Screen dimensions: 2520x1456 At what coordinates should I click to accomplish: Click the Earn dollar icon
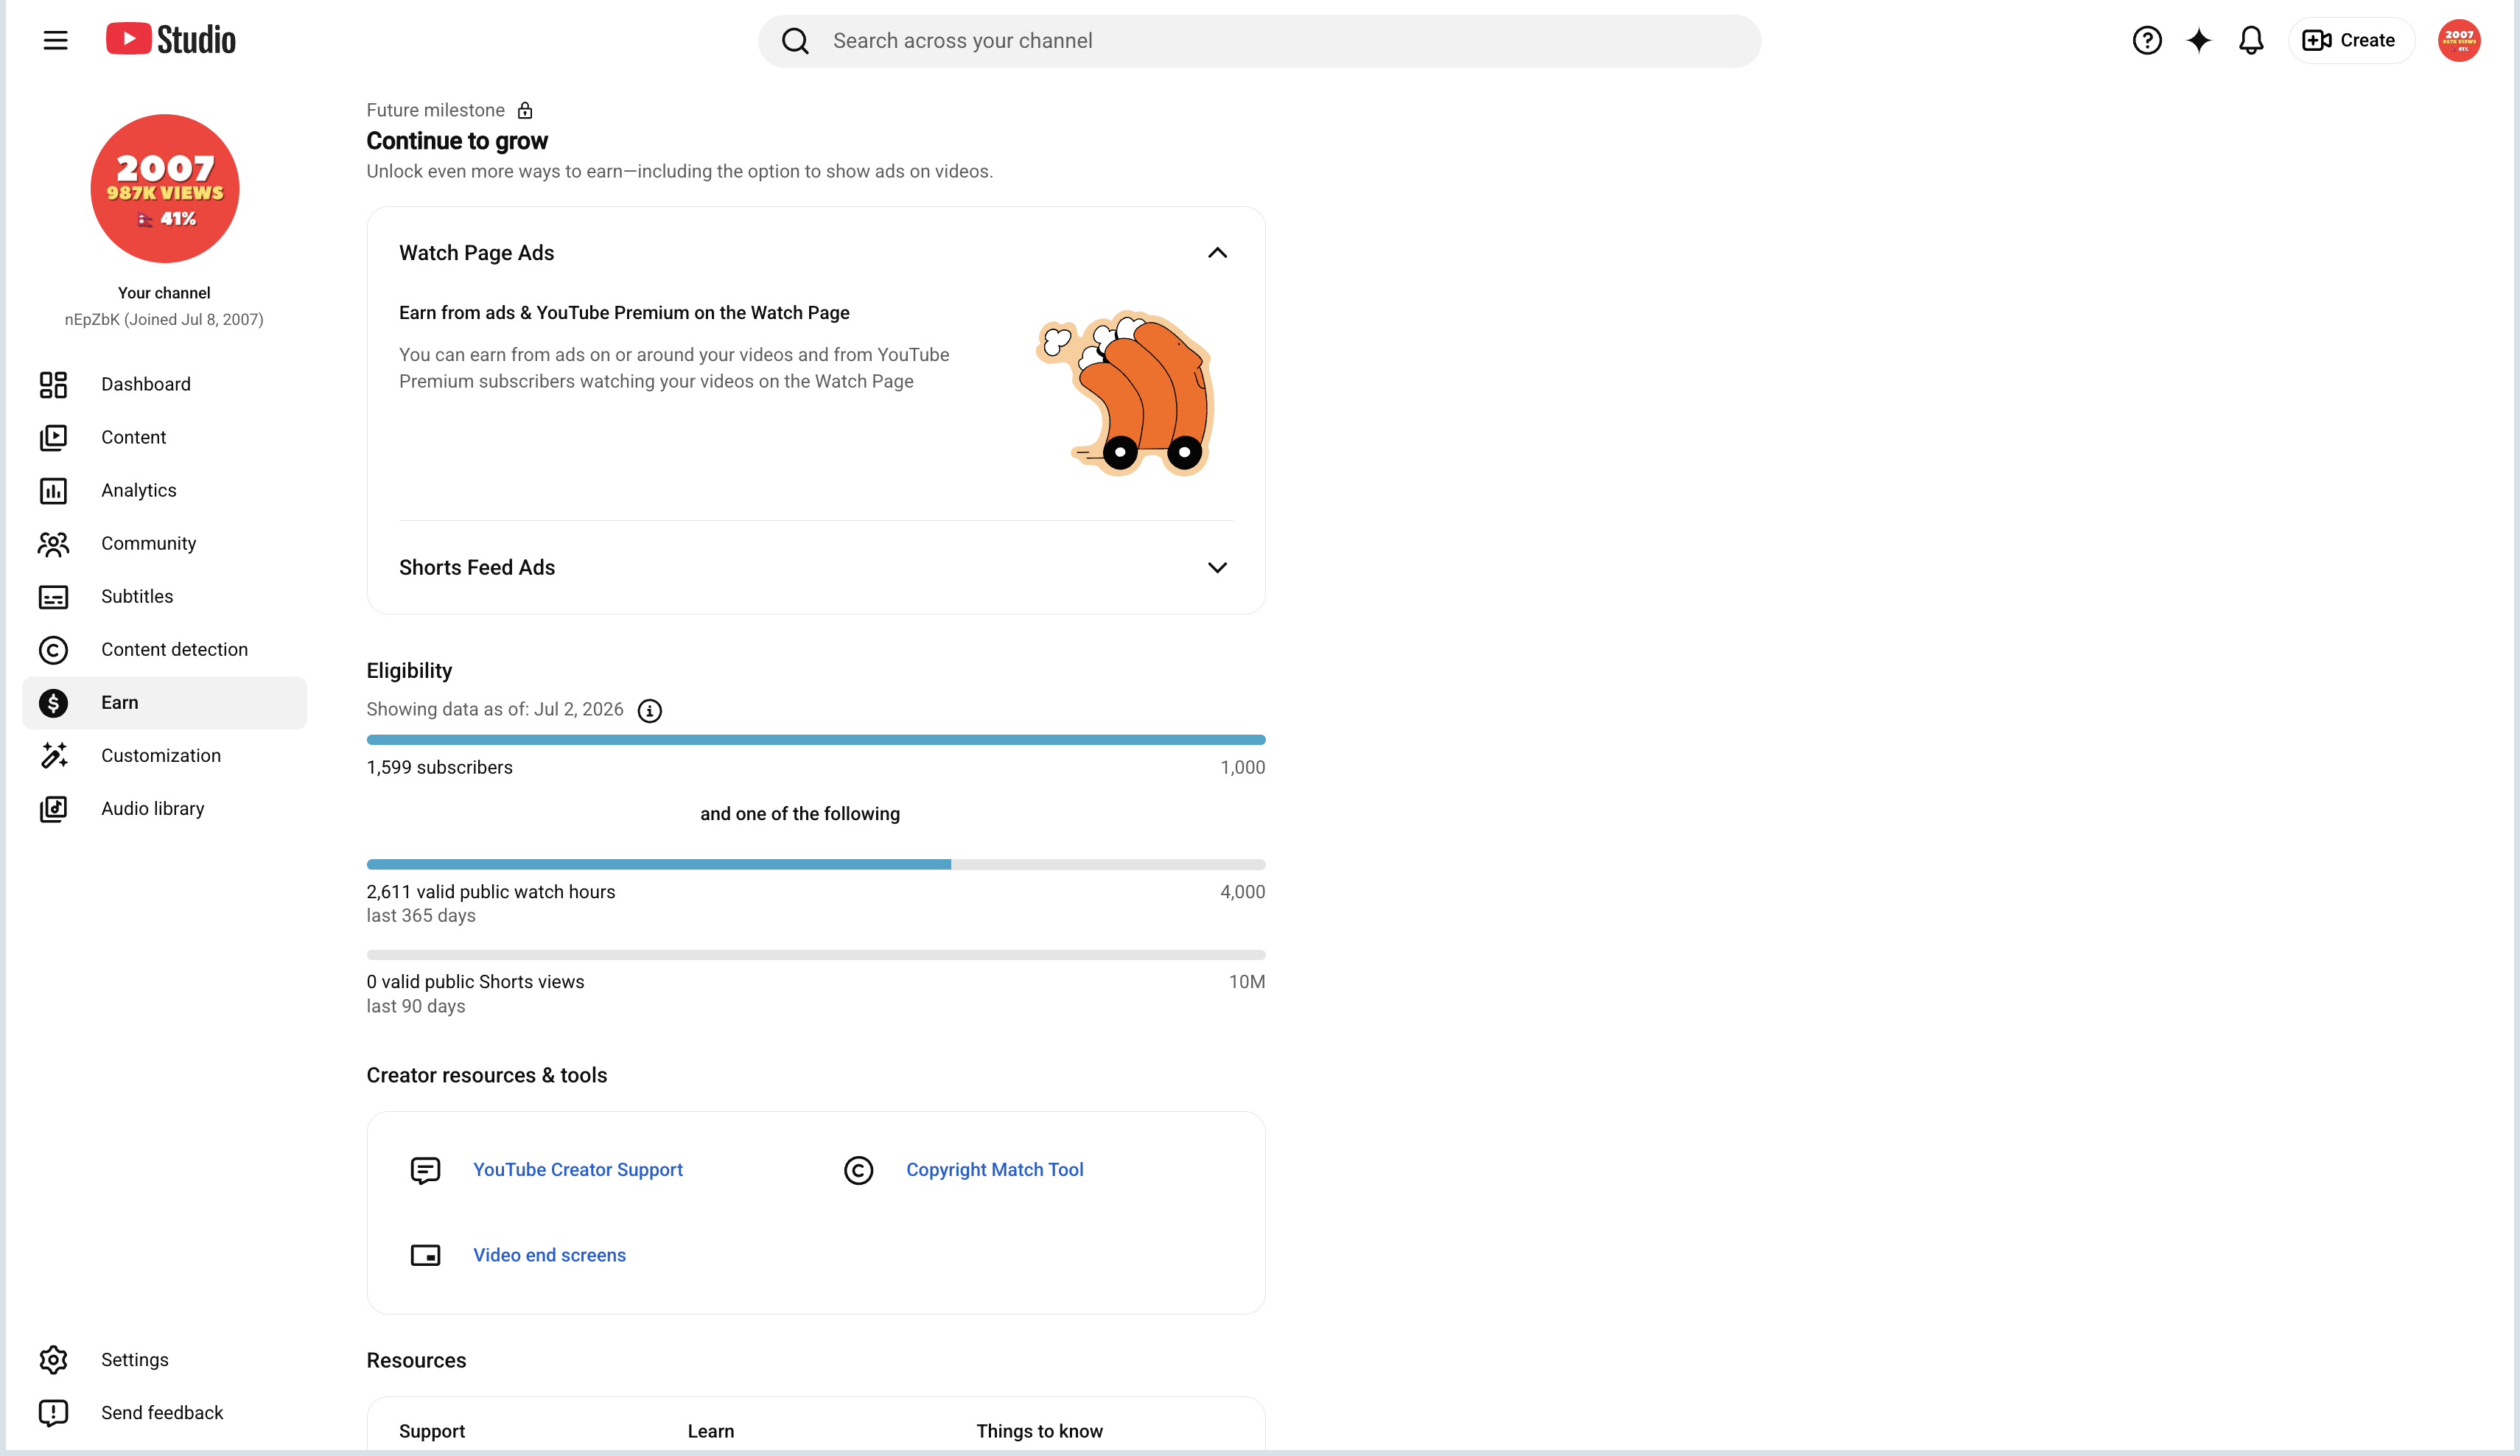[x=53, y=702]
